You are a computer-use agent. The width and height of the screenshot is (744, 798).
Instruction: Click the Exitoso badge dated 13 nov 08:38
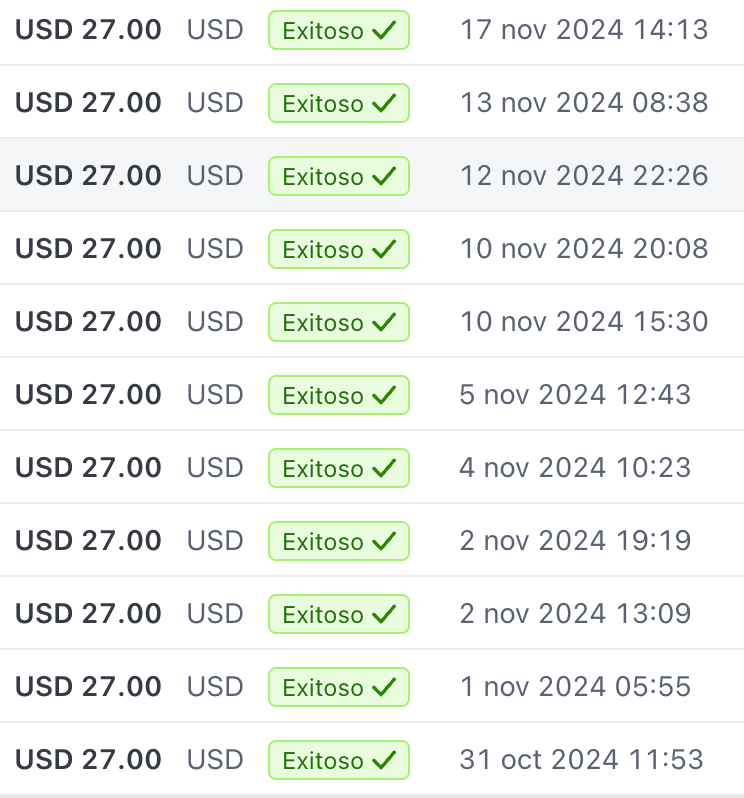pos(338,103)
